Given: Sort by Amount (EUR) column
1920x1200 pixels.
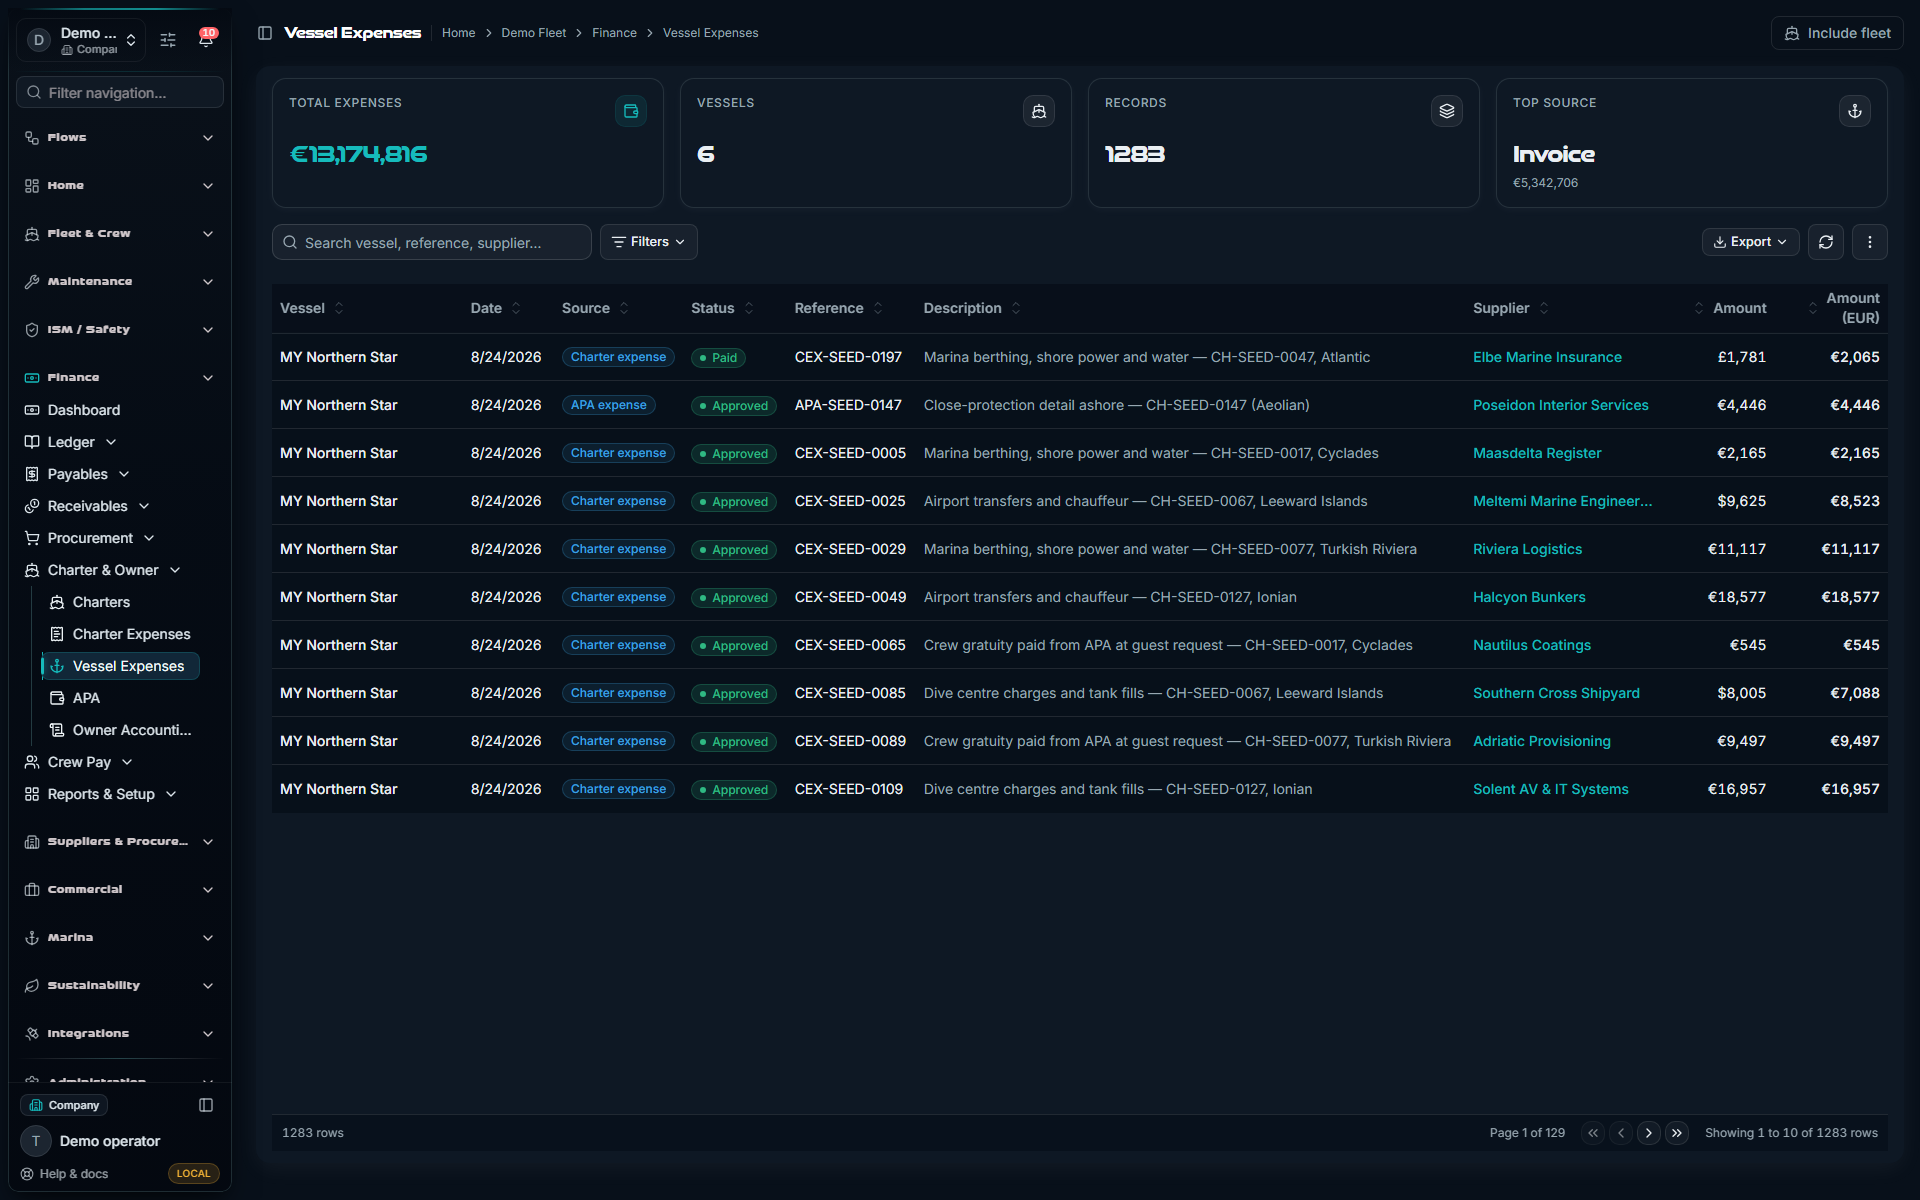Looking at the screenshot, I should tap(1844, 308).
